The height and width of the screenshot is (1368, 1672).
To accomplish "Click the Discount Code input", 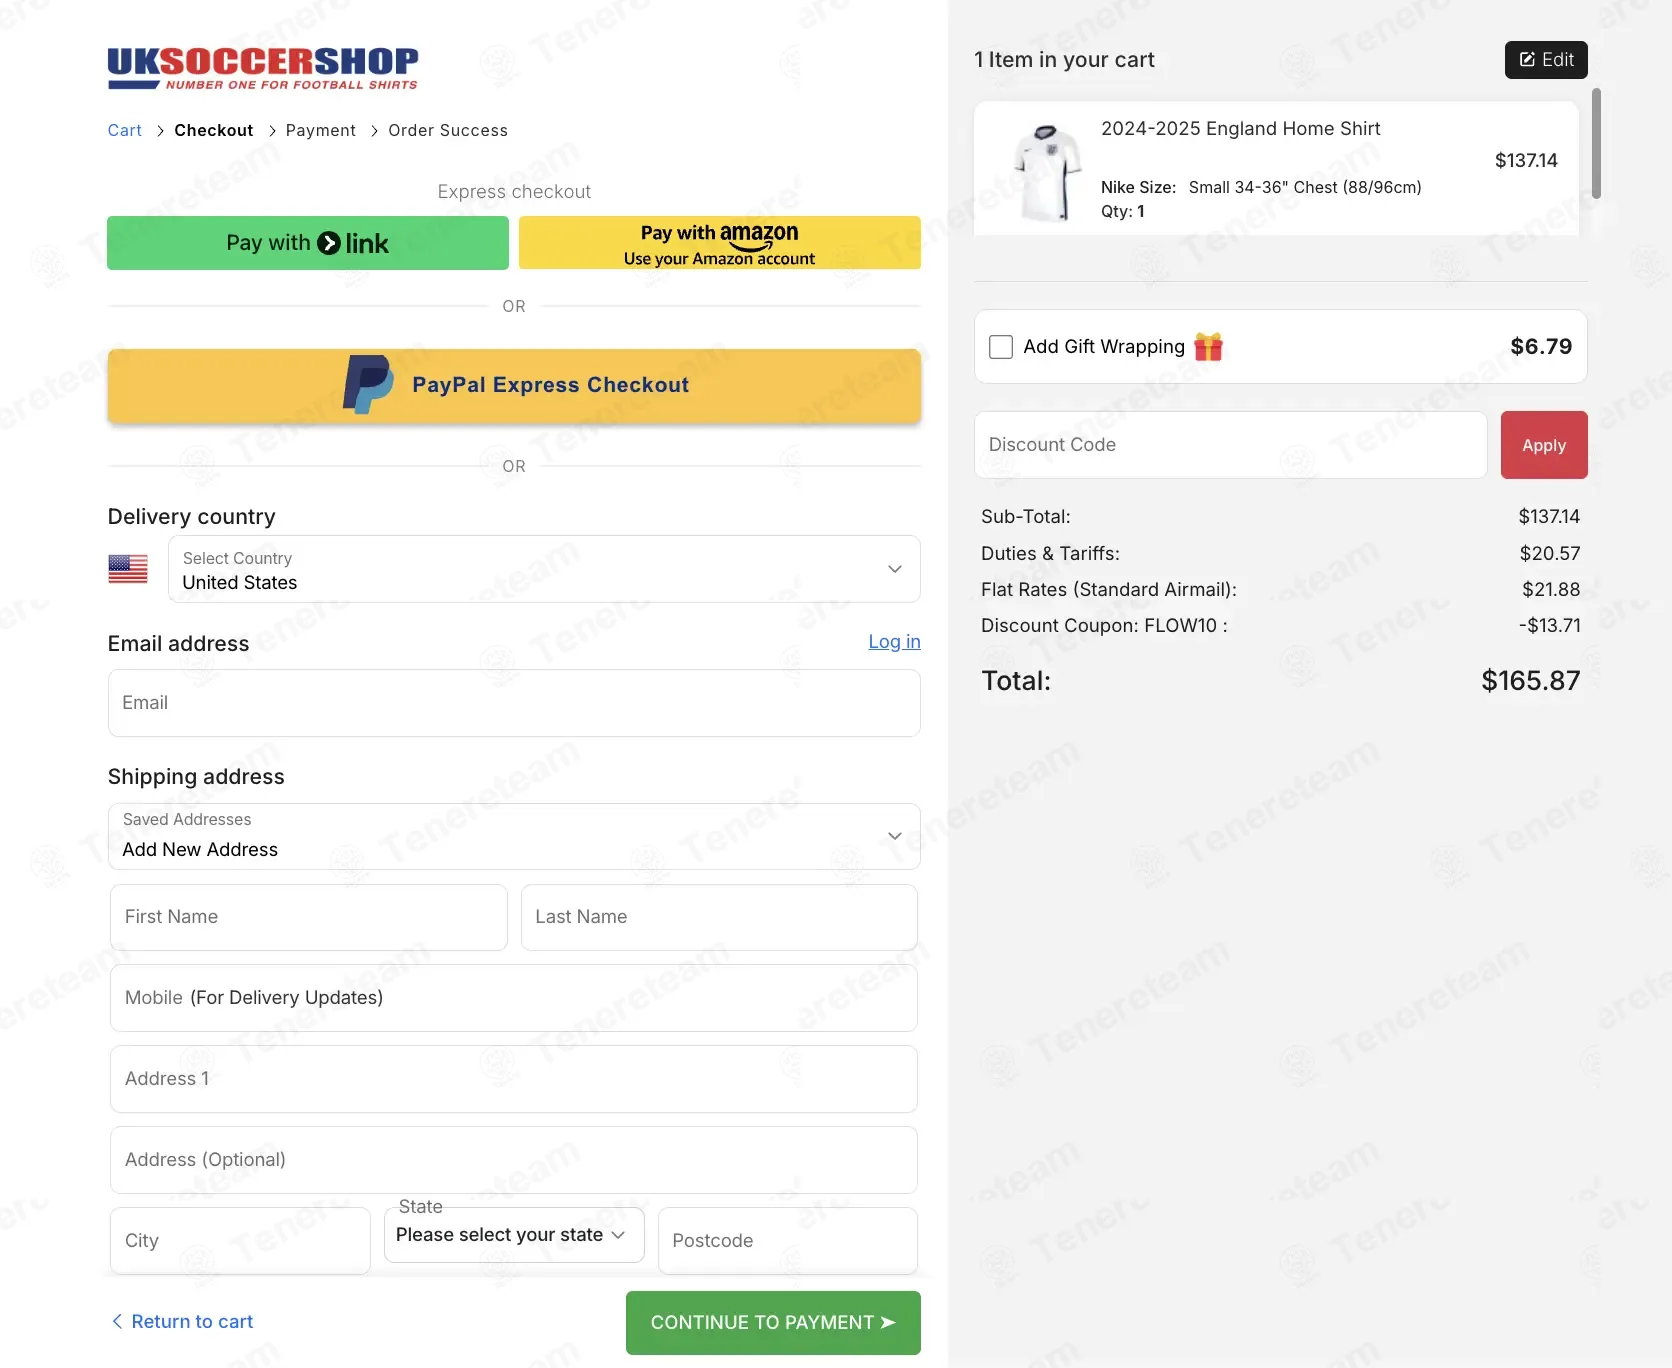I will tap(1231, 445).
